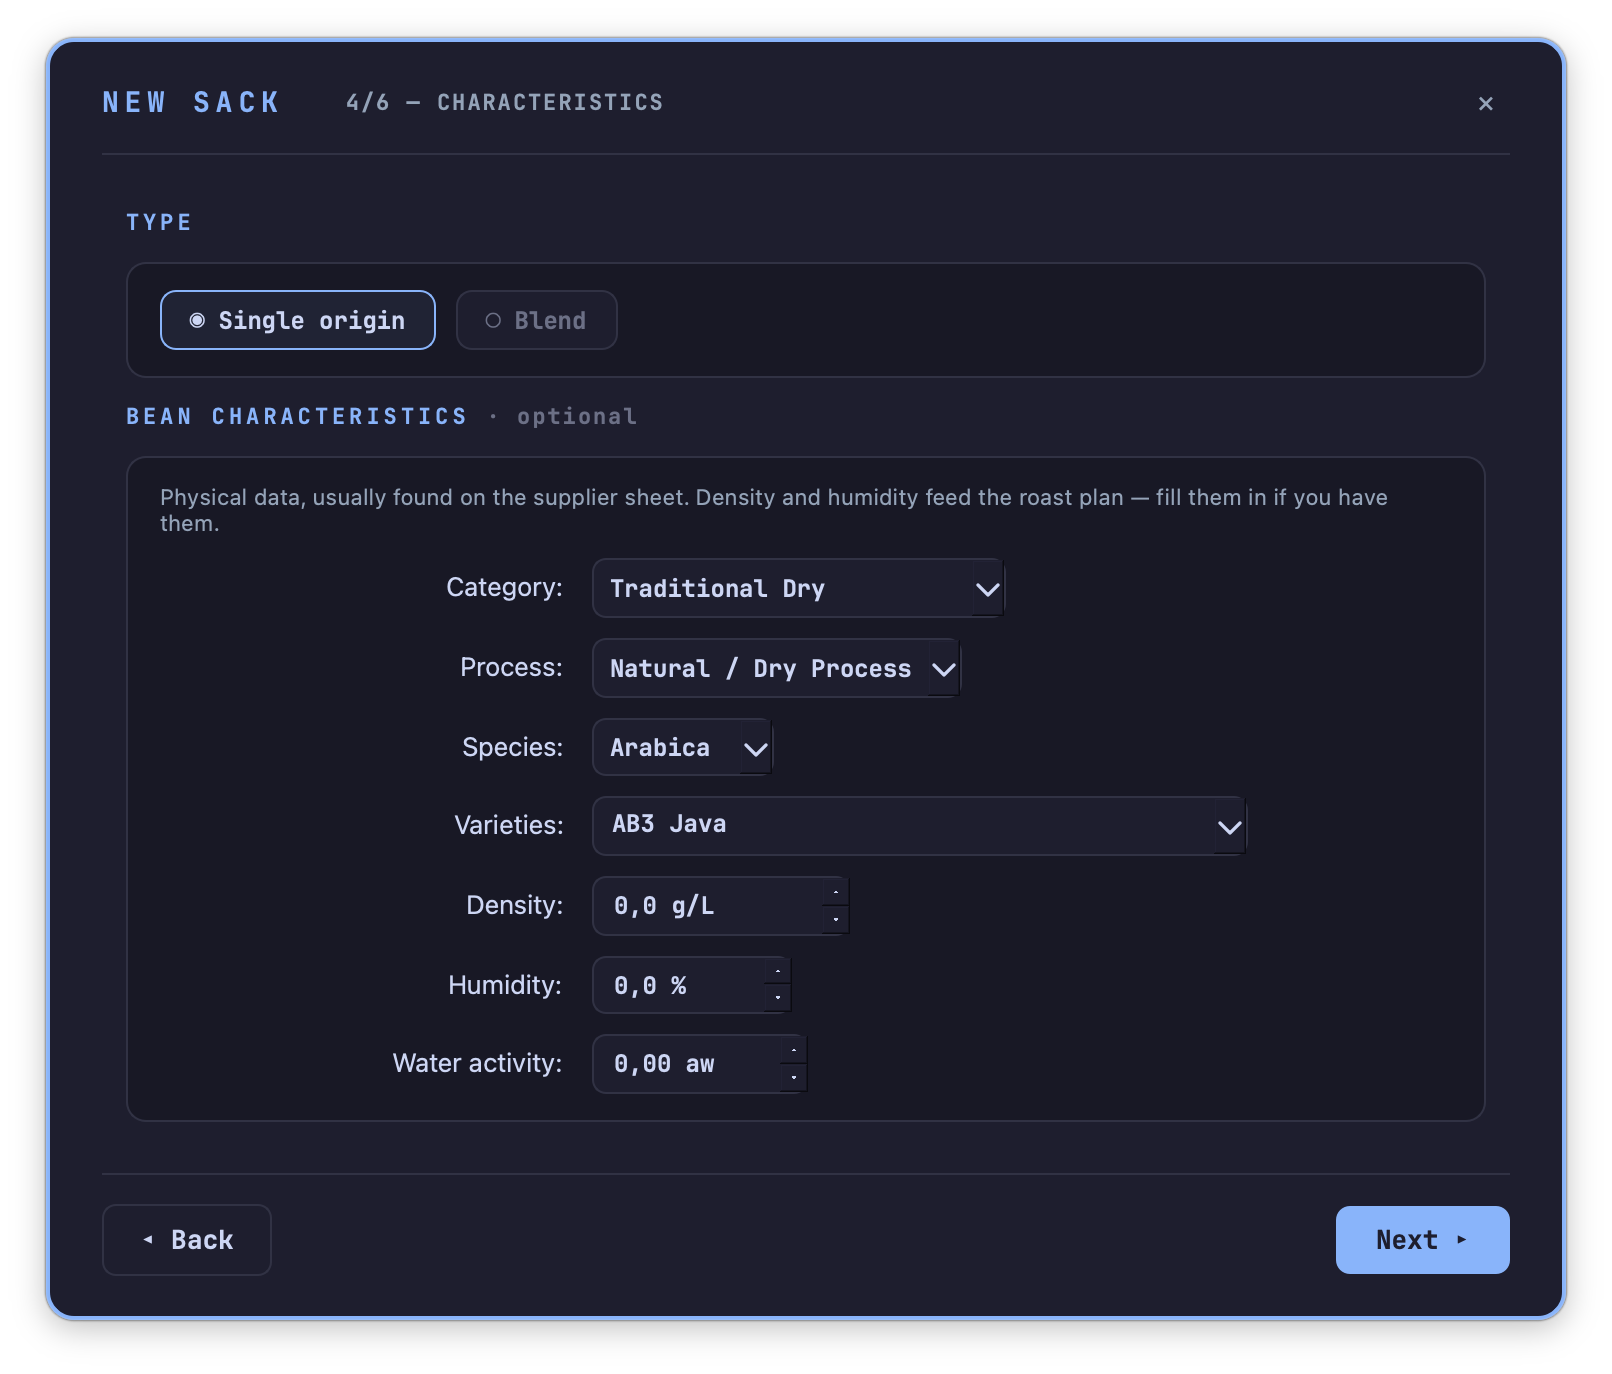Click the 'TYPE' section heading

tap(159, 222)
